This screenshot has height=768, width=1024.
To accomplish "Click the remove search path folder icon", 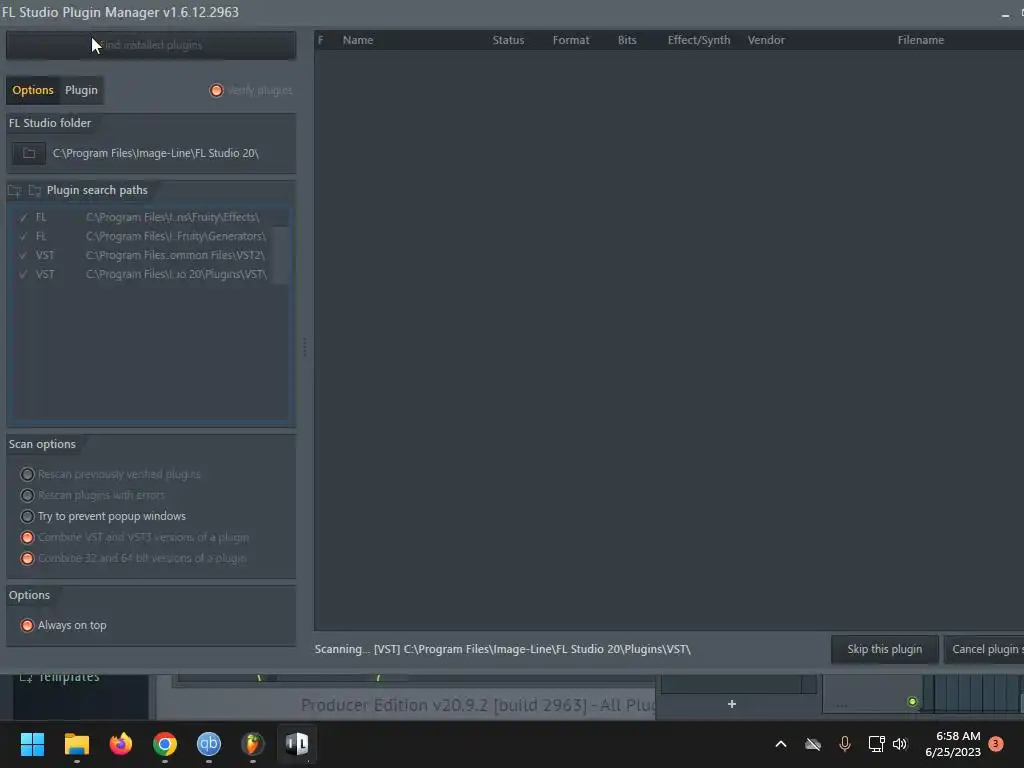I will 35,191.
